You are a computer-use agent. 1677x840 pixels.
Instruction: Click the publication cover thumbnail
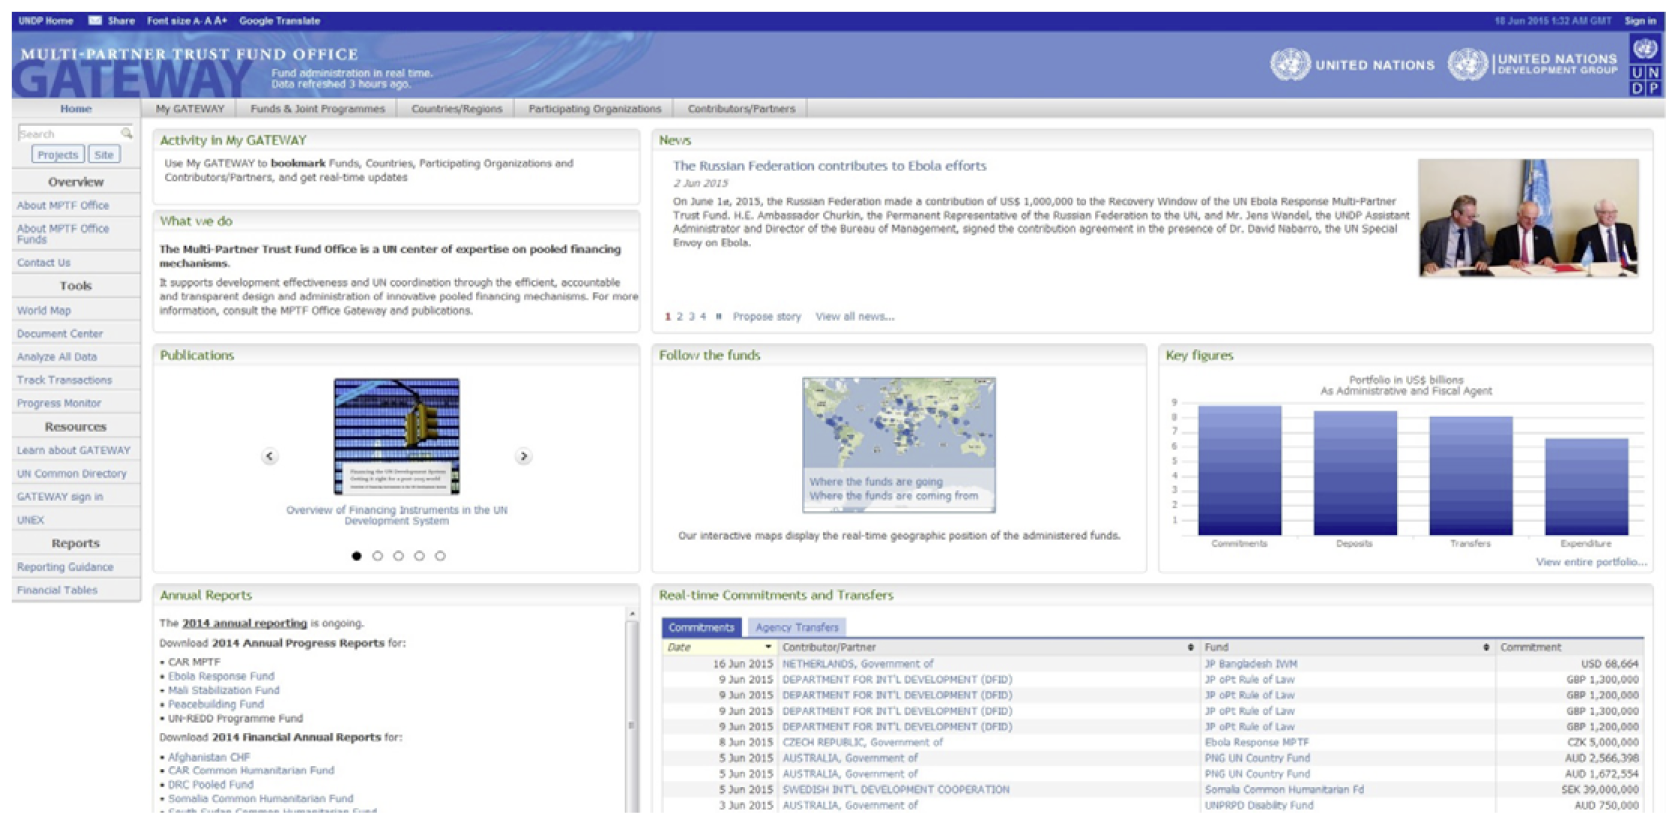click(397, 436)
